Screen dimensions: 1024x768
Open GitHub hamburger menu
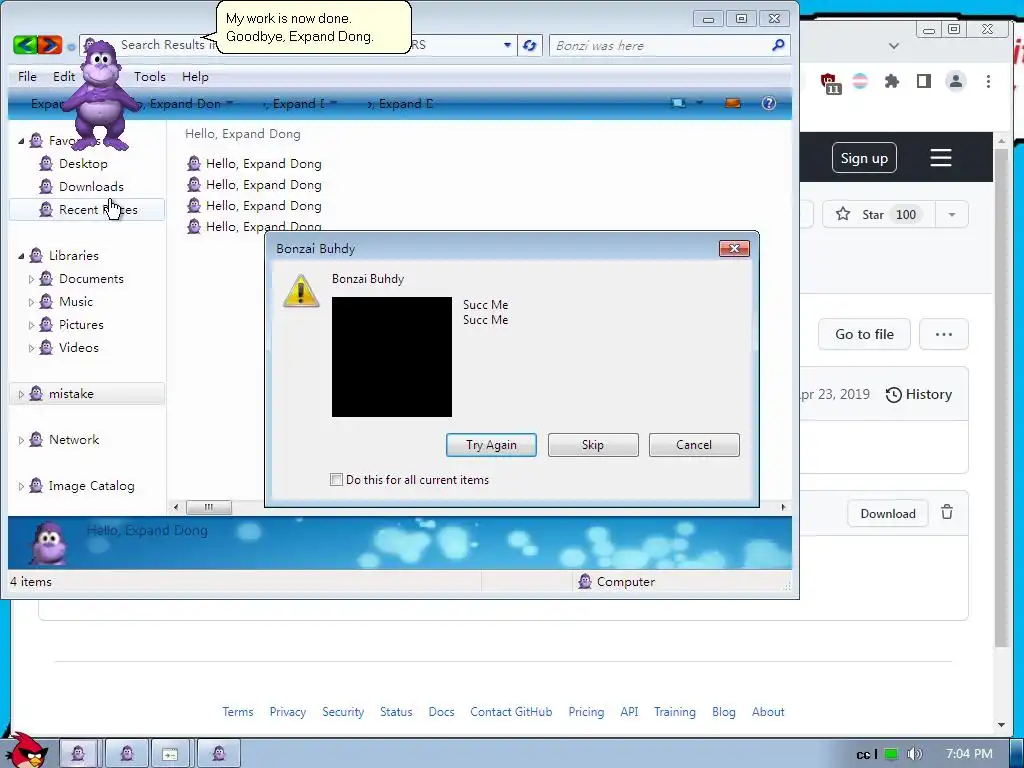click(x=940, y=157)
